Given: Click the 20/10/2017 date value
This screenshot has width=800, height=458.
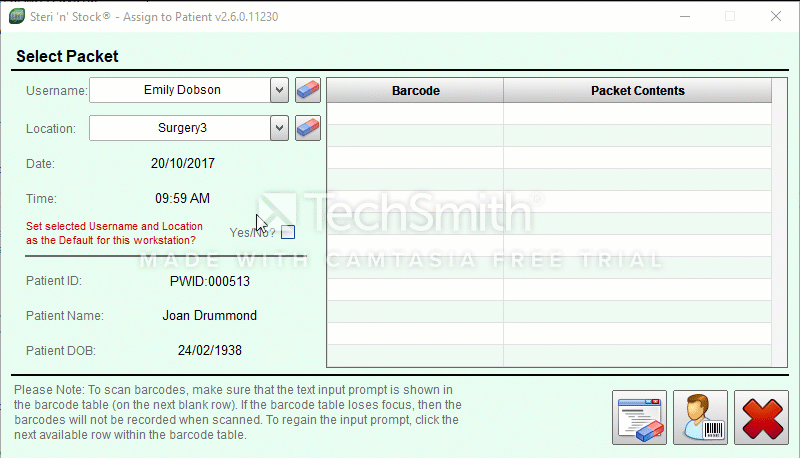Looking at the screenshot, I should tap(183, 163).
